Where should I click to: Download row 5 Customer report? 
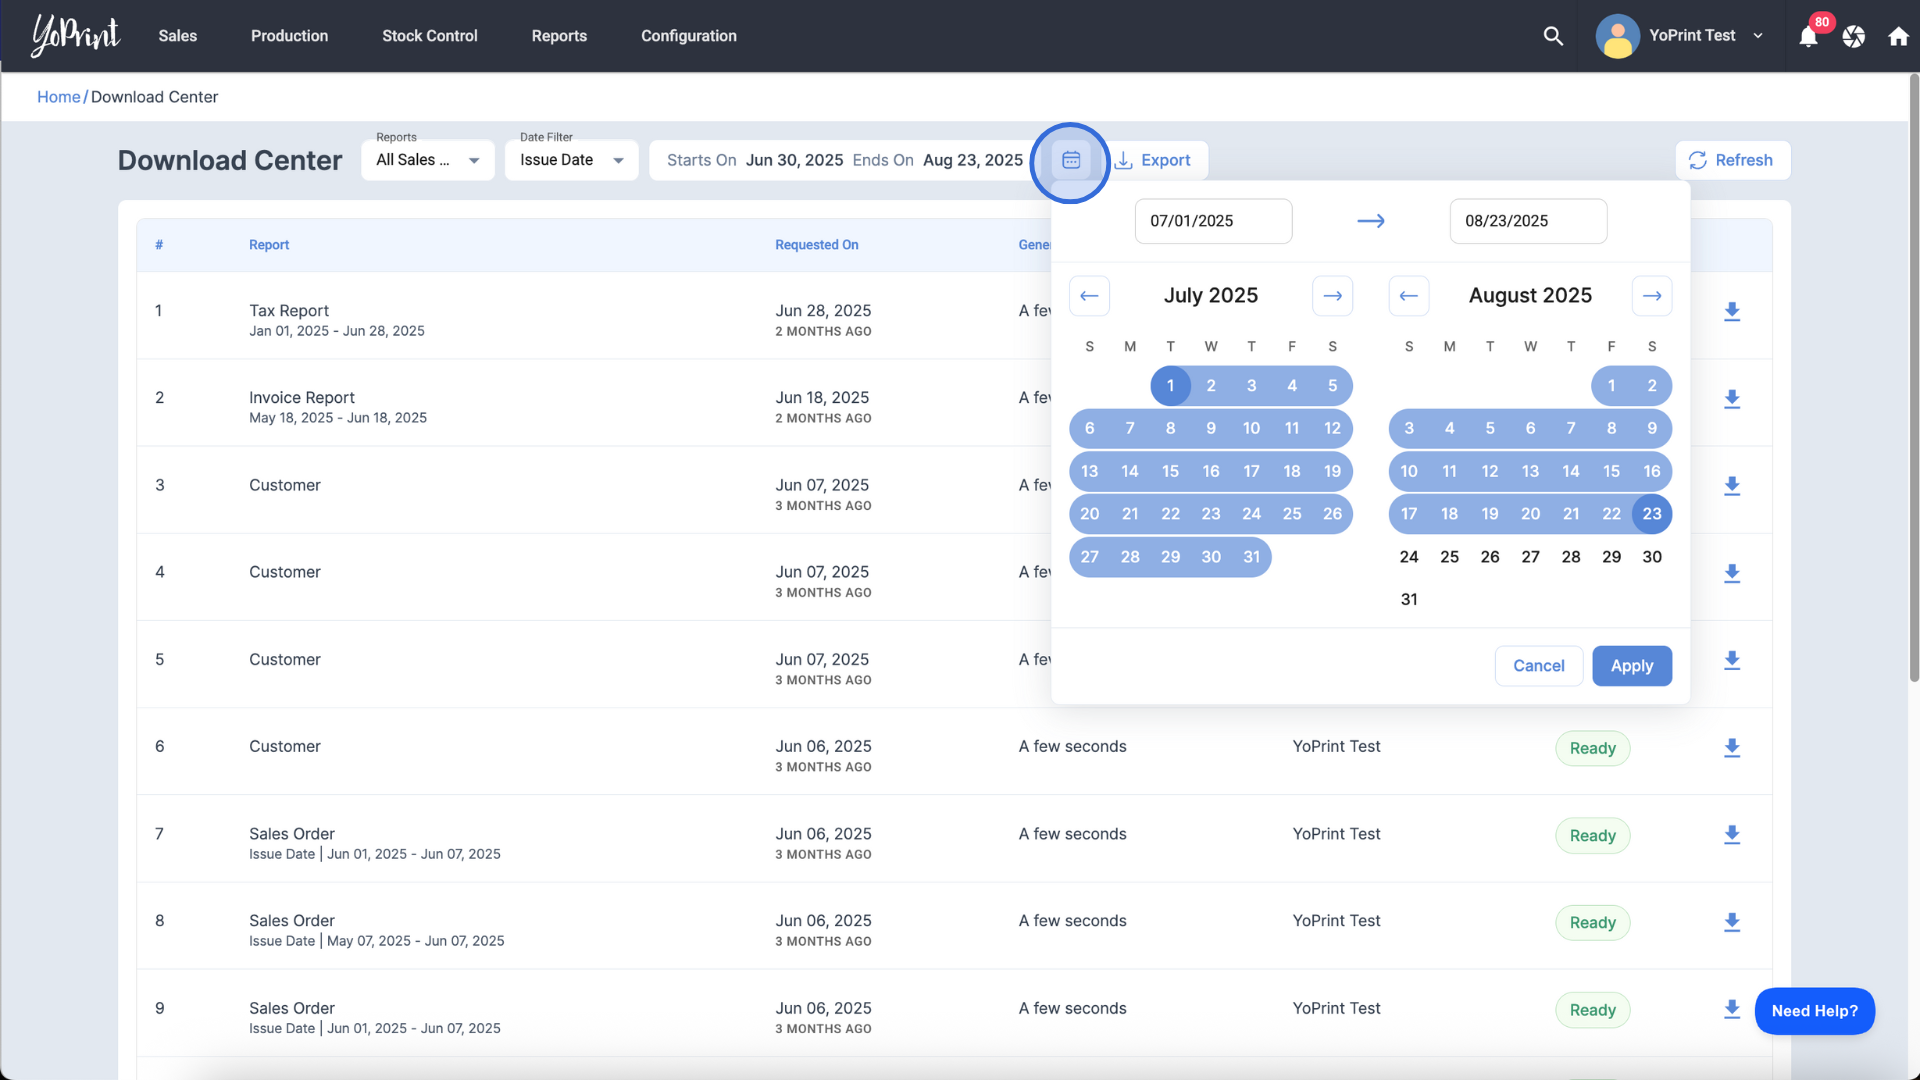coord(1732,661)
